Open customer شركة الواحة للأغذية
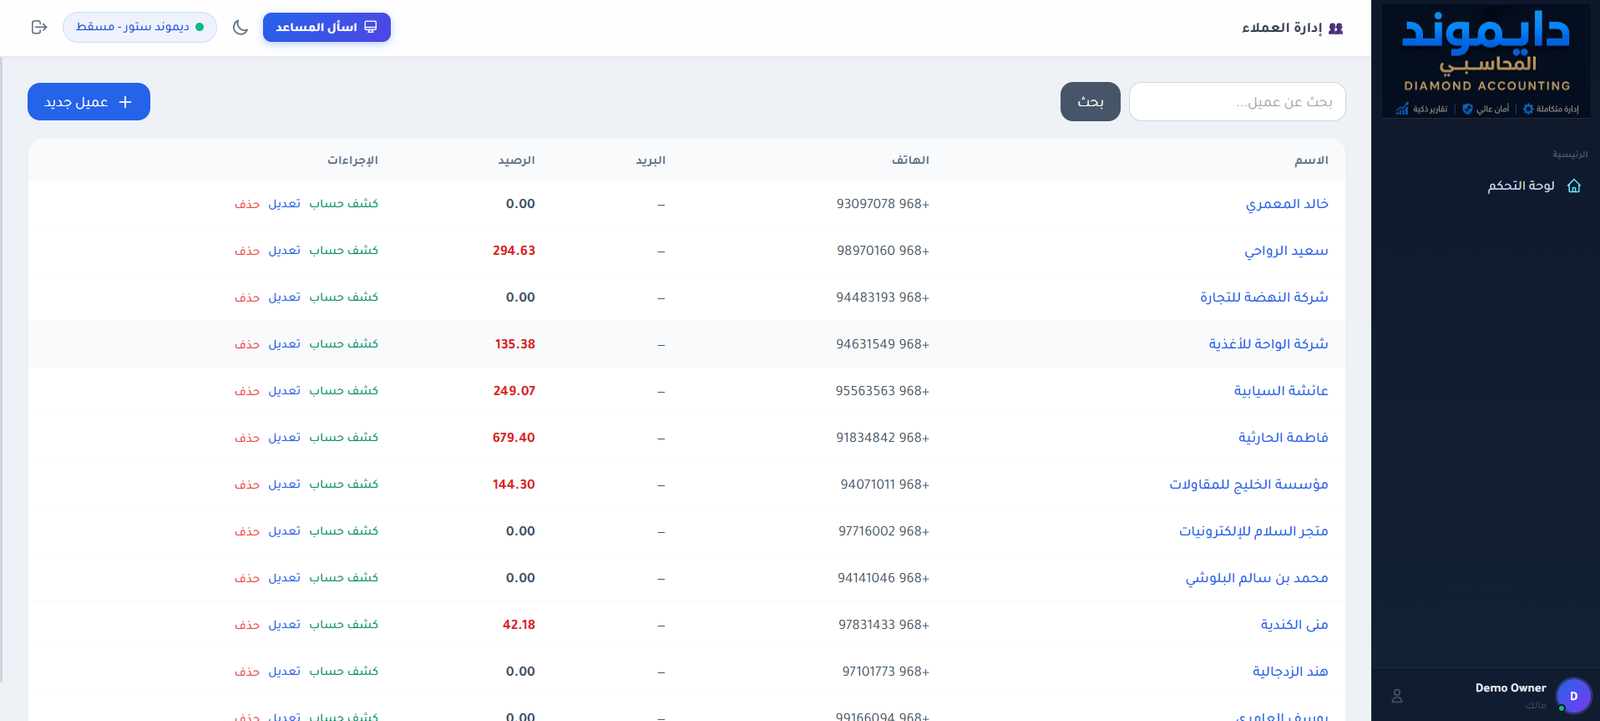Image resolution: width=1600 pixels, height=721 pixels. [1268, 344]
